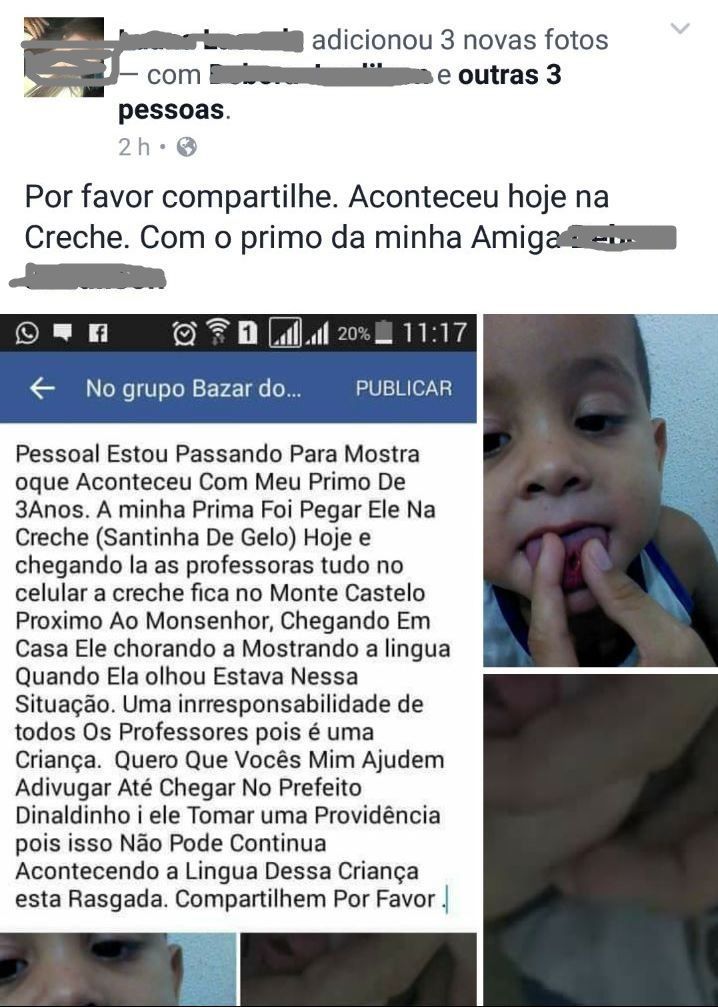Open the bottom-left partial face photo
The image size is (718, 1007).
click(118, 970)
